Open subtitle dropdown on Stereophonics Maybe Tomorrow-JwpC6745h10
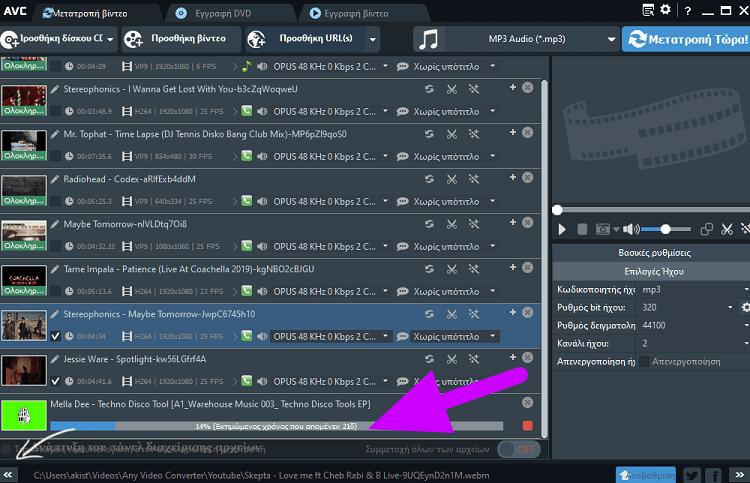This screenshot has height=483, width=750. click(x=454, y=336)
